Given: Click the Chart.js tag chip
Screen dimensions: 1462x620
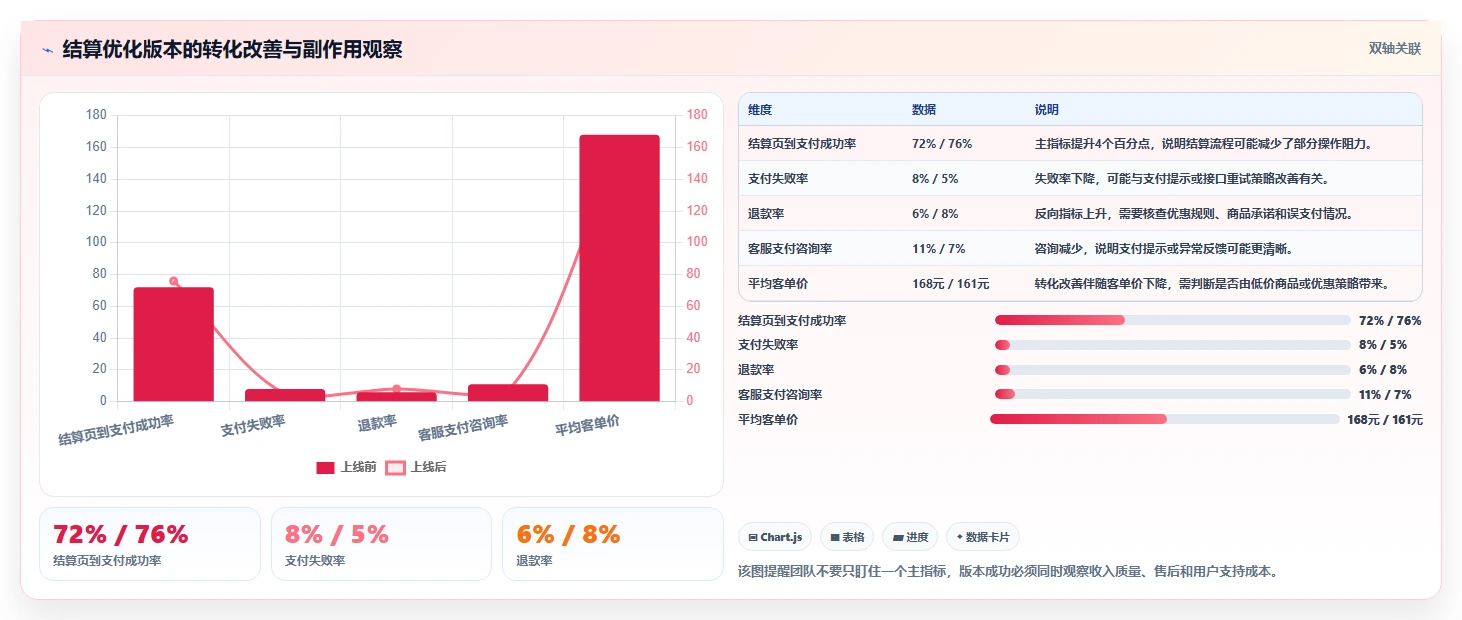Looking at the screenshot, I should tap(776, 537).
